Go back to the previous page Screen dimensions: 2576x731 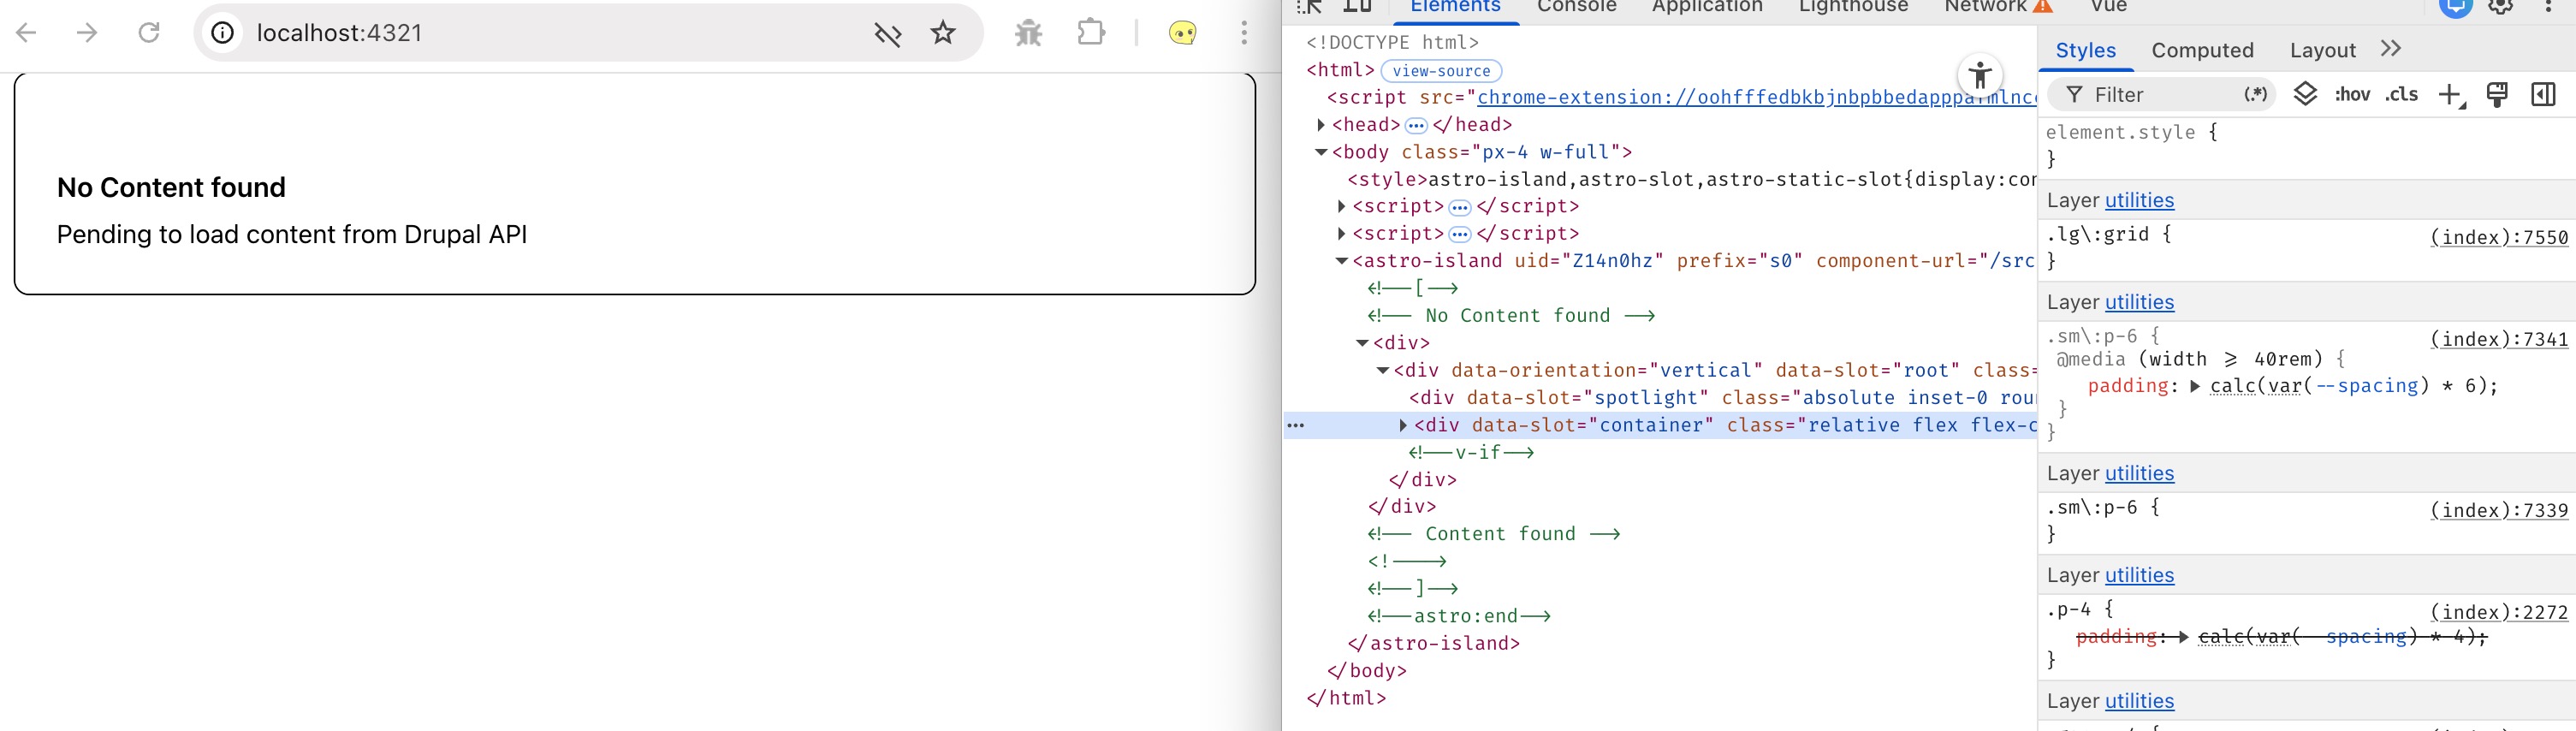coord(27,33)
